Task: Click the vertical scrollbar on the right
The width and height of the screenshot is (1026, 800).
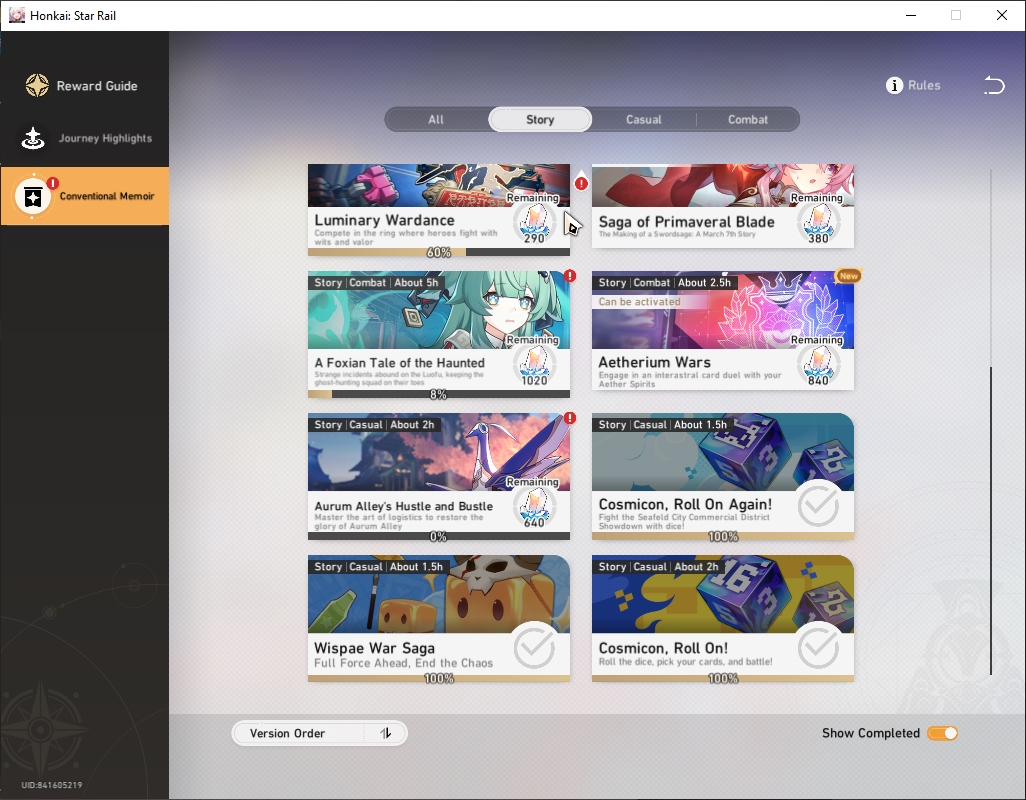Action: [x=991, y=521]
